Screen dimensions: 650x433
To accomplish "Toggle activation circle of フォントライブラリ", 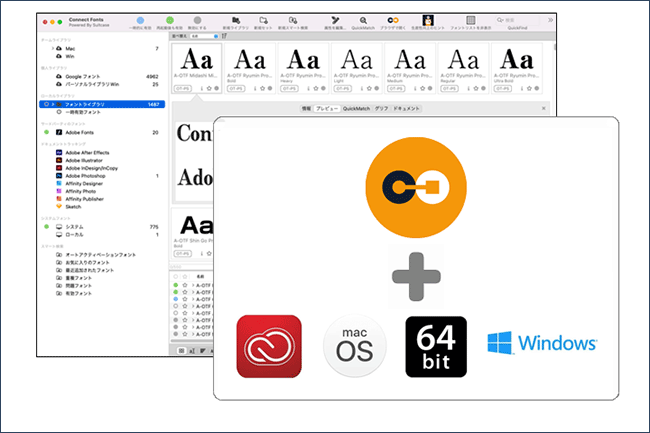I will (x=46, y=104).
